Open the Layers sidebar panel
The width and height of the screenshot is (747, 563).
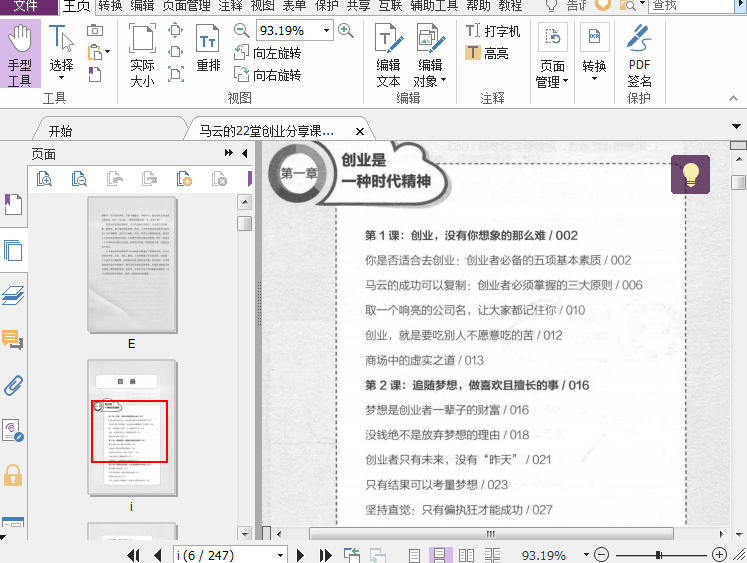[13, 295]
